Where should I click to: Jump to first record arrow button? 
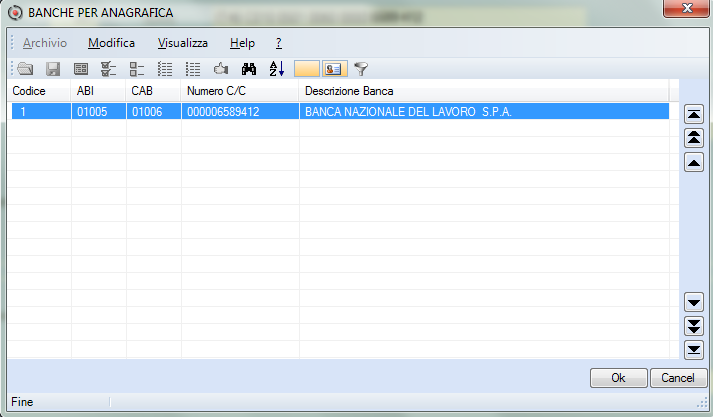click(694, 114)
